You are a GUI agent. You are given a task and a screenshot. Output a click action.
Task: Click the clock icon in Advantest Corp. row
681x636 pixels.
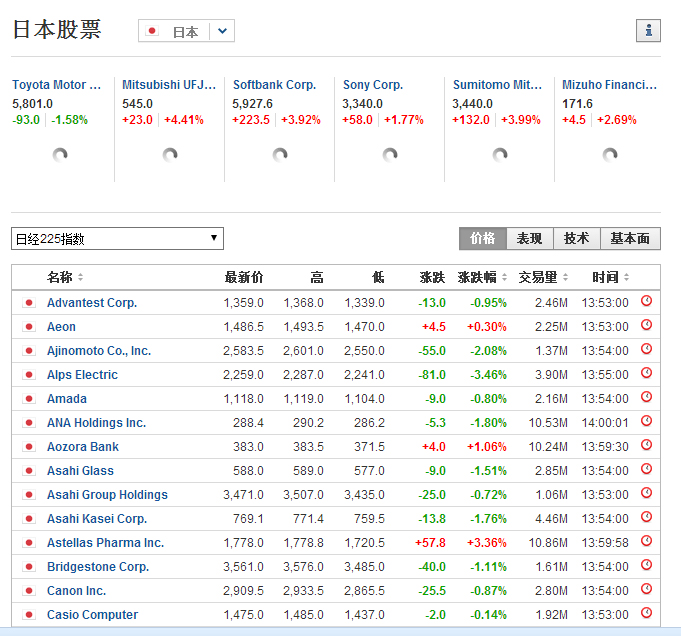point(647,301)
